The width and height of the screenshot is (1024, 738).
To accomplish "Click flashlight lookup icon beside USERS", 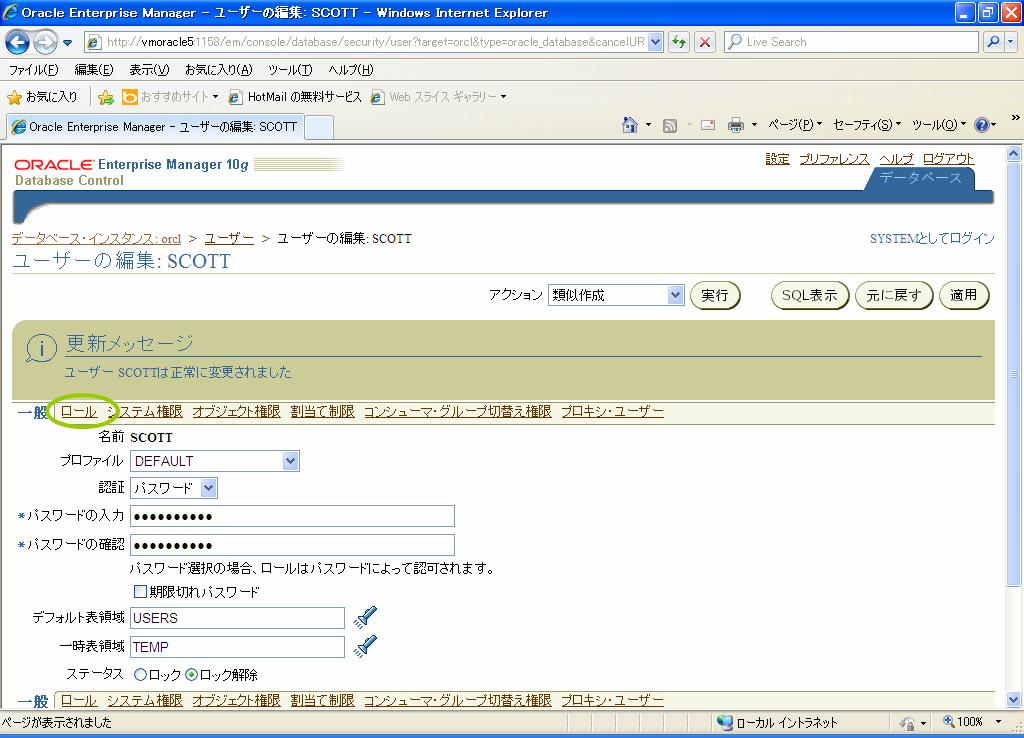I will [x=365, y=617].
